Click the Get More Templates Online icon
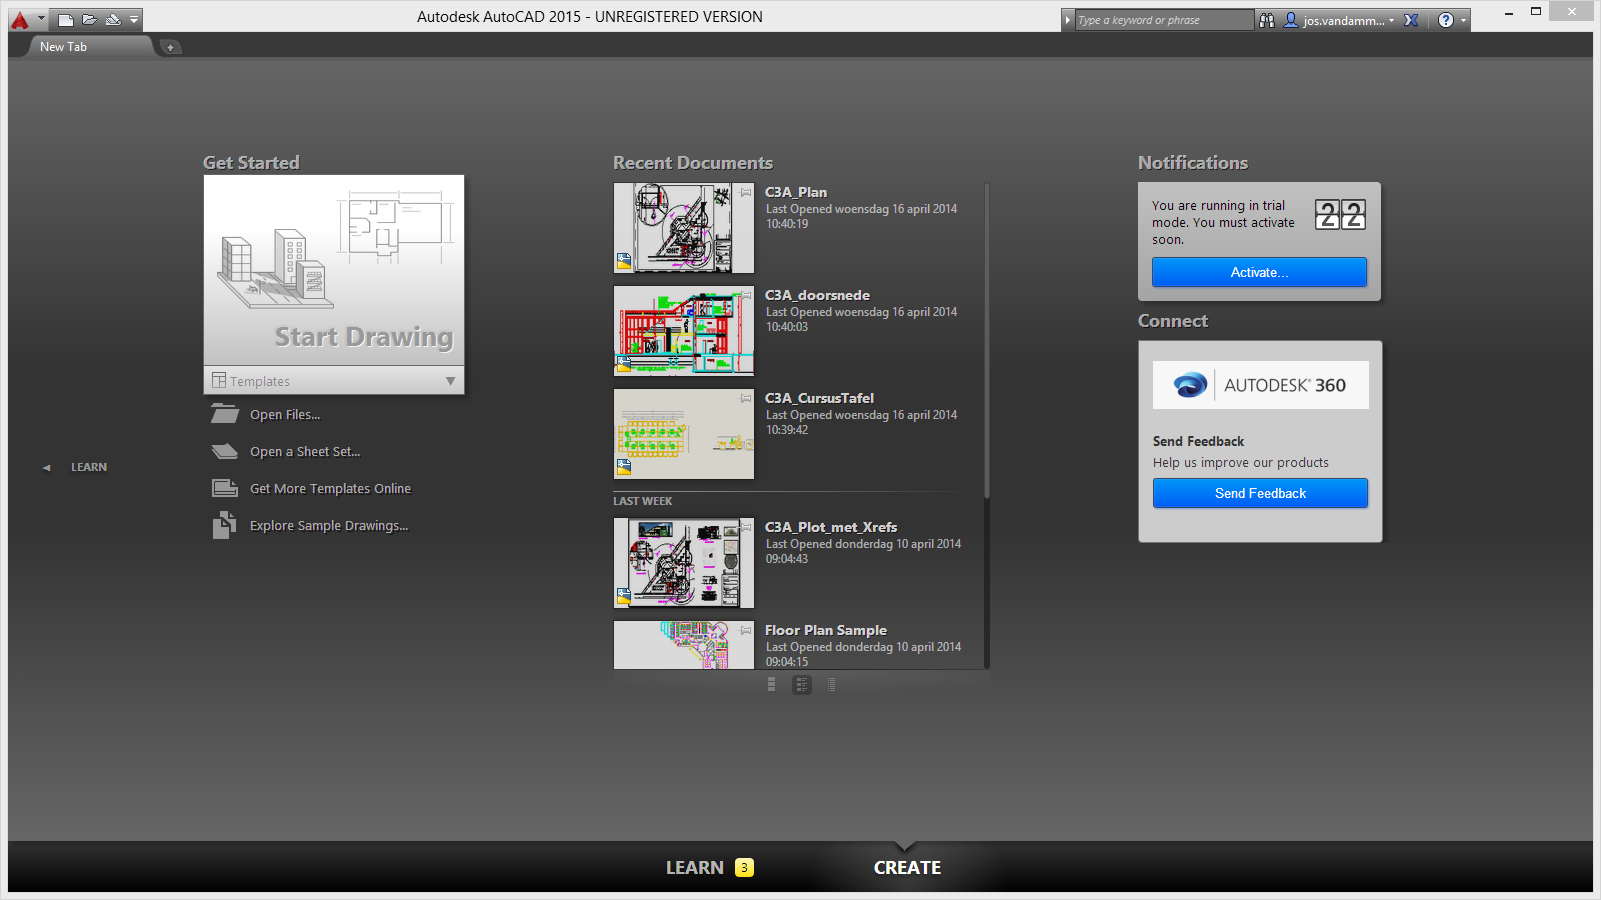Viewport: 1601px width, 900px height. [x=225, y=488]
